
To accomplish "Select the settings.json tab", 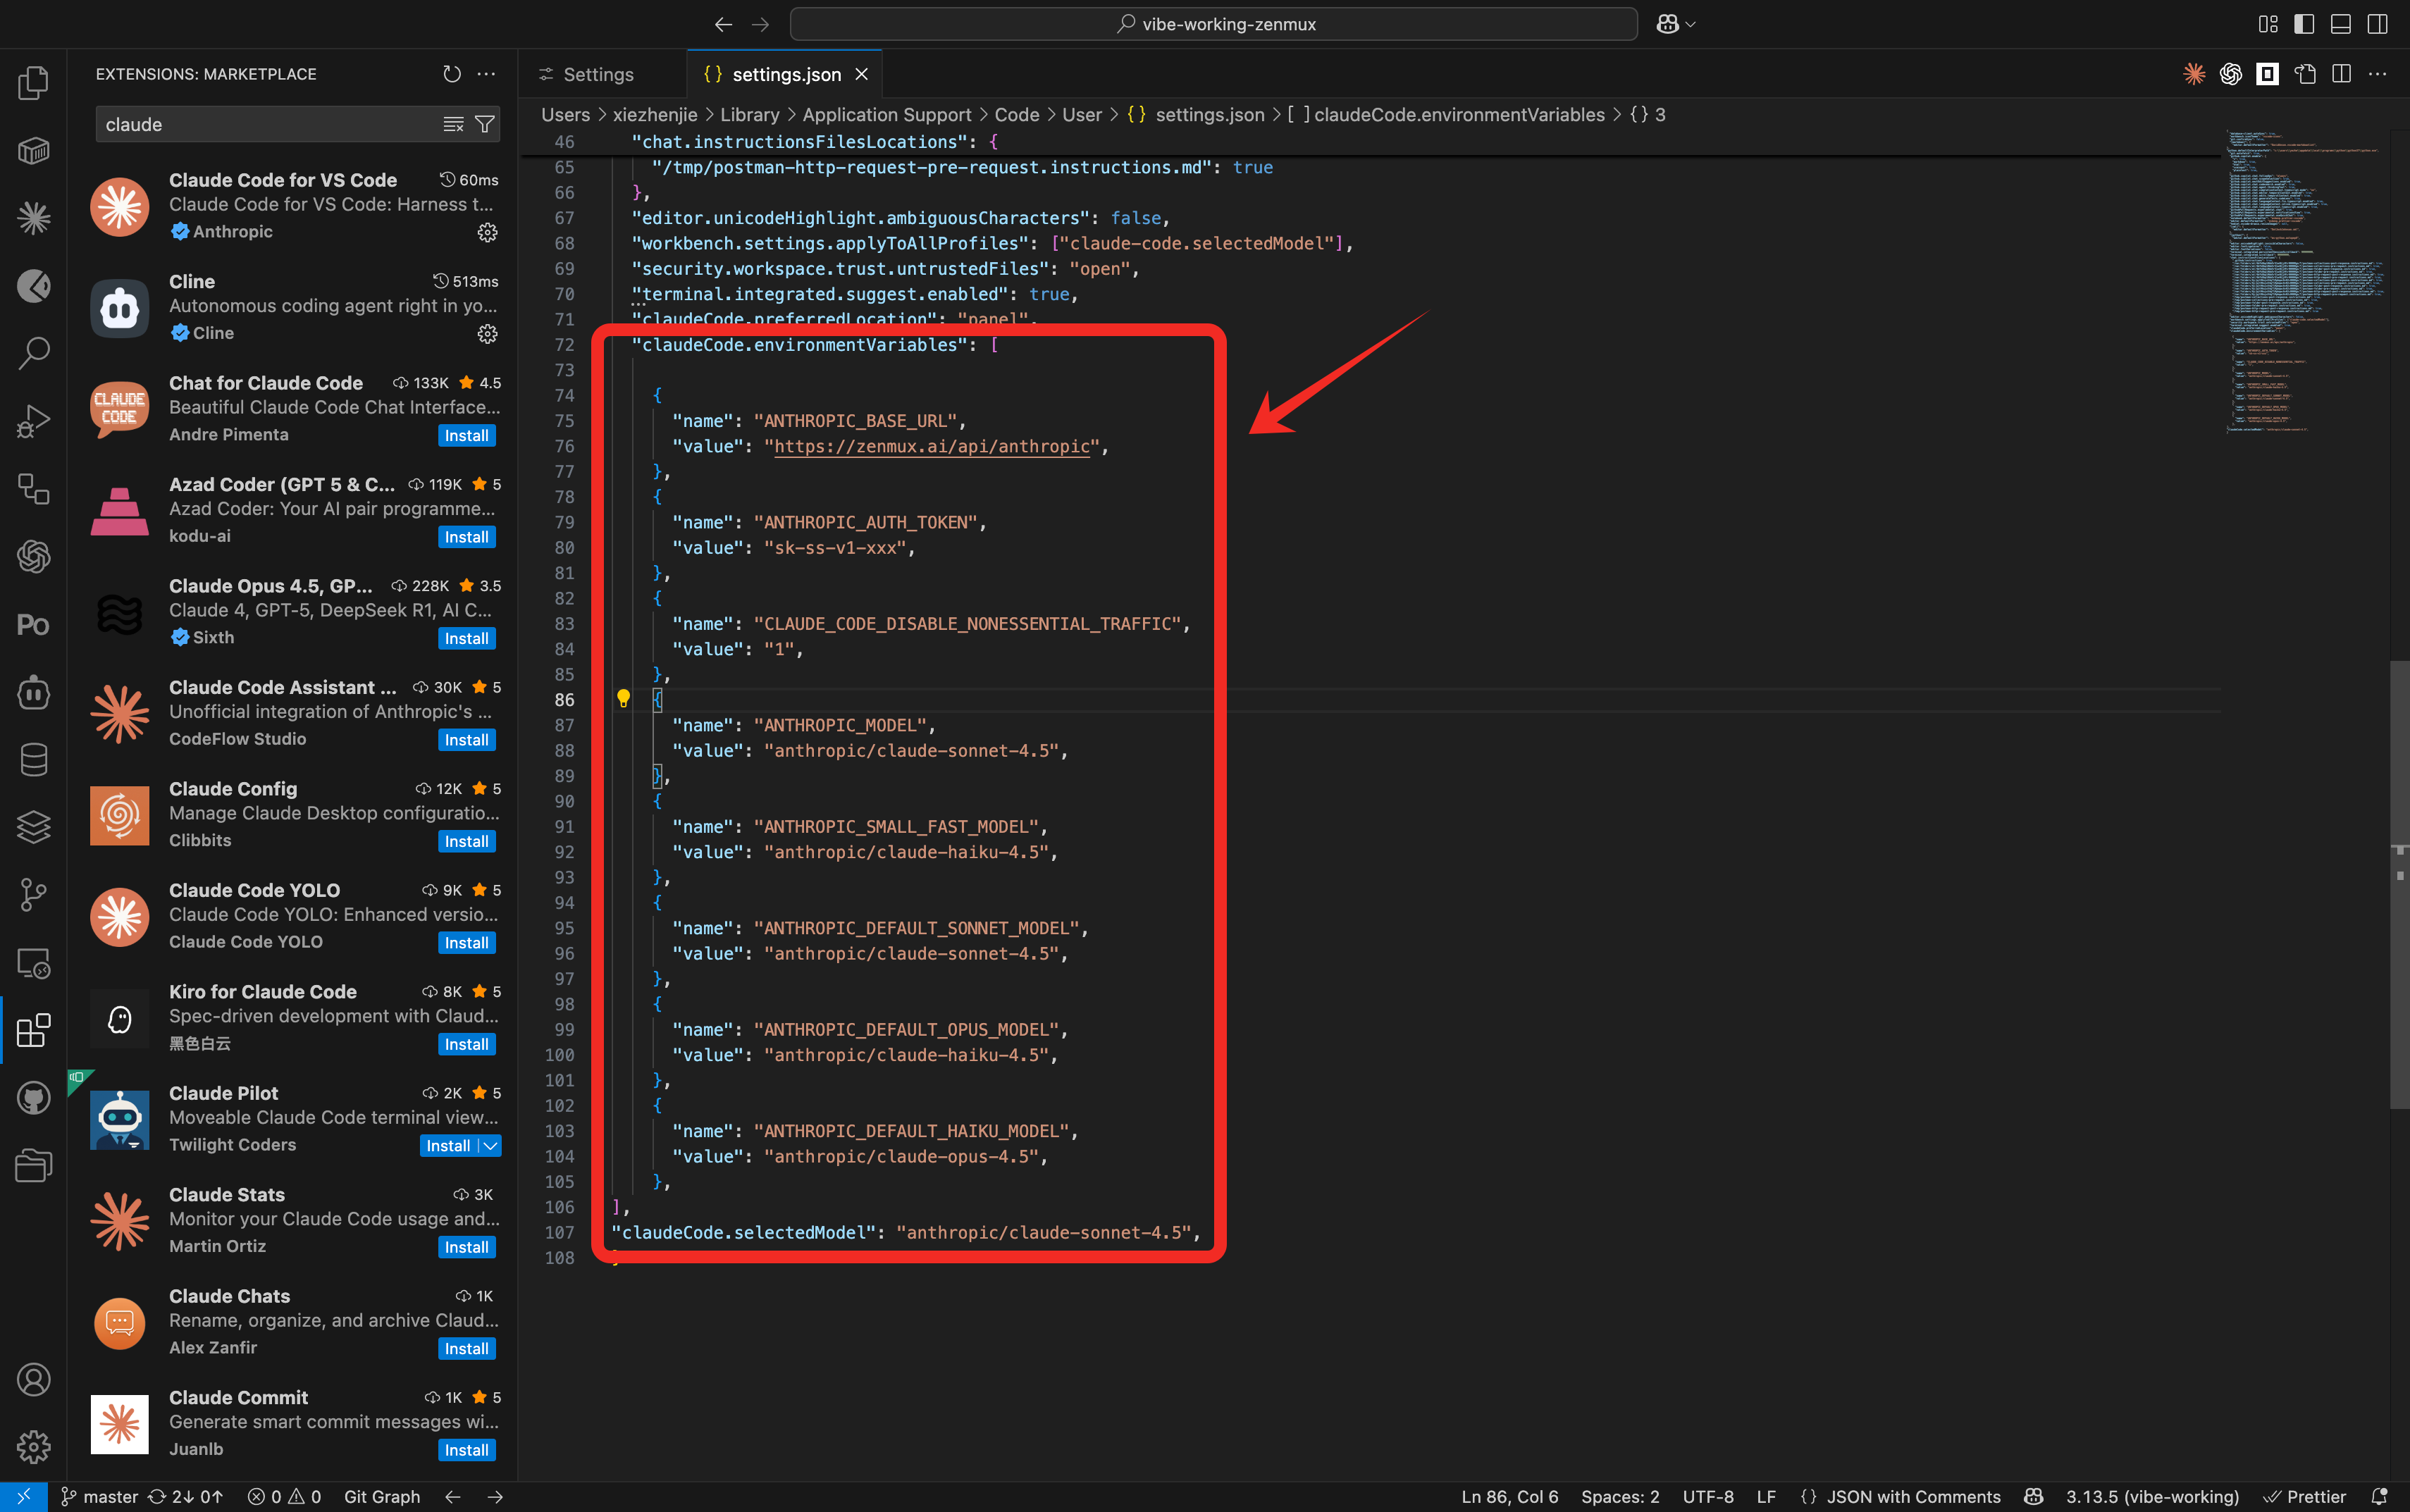I will (786, 73).
